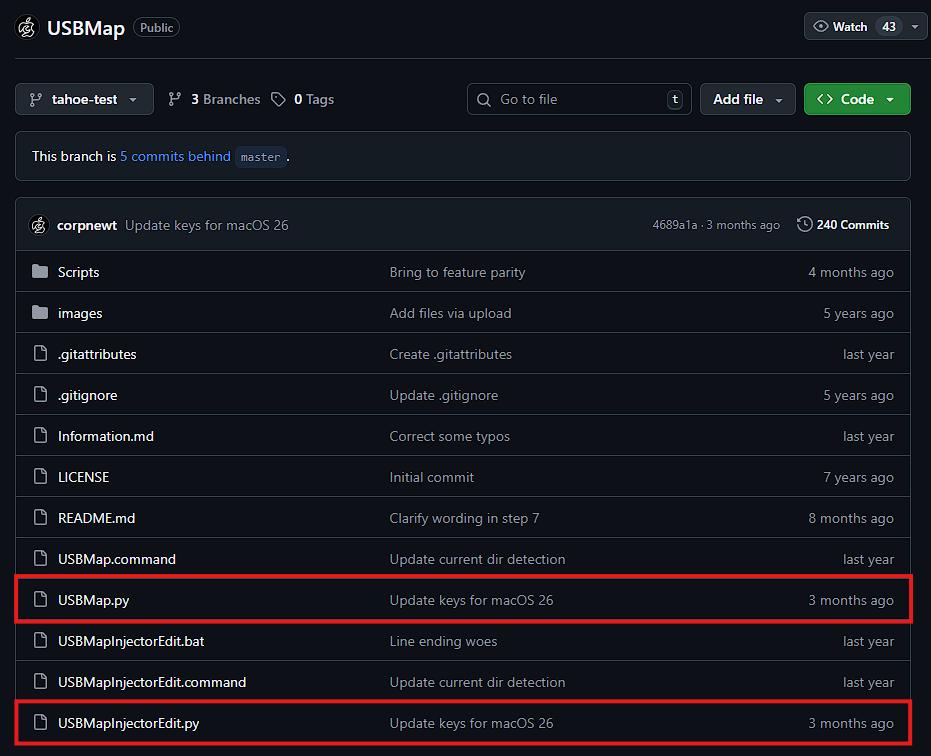
Task: Click the master branch label
Action: [261, 157]
